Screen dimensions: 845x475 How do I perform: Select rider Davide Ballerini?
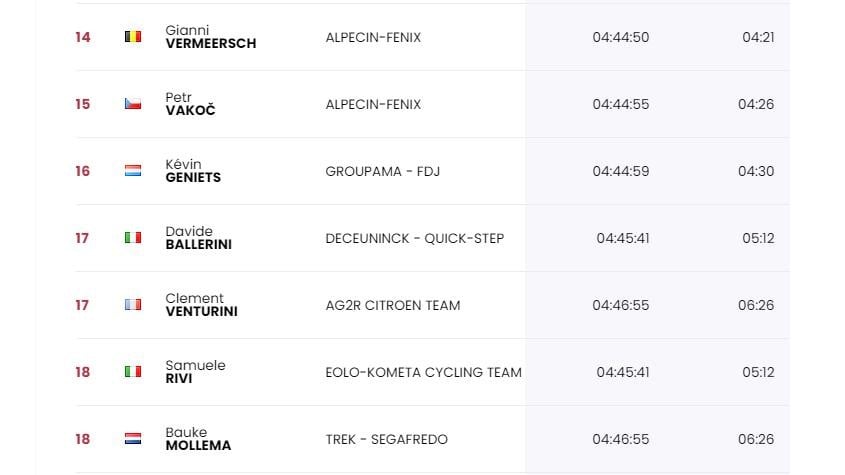click(198, 238)
